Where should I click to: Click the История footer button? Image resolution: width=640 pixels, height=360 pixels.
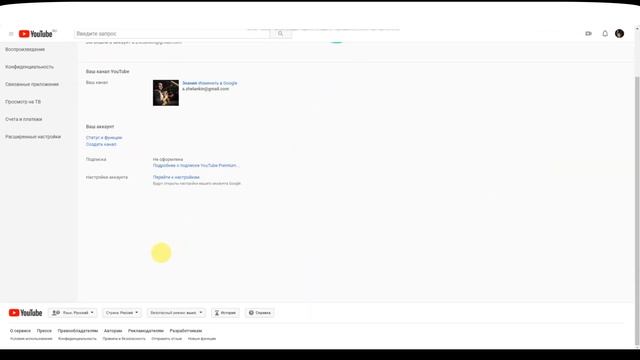tap(225, 313)
